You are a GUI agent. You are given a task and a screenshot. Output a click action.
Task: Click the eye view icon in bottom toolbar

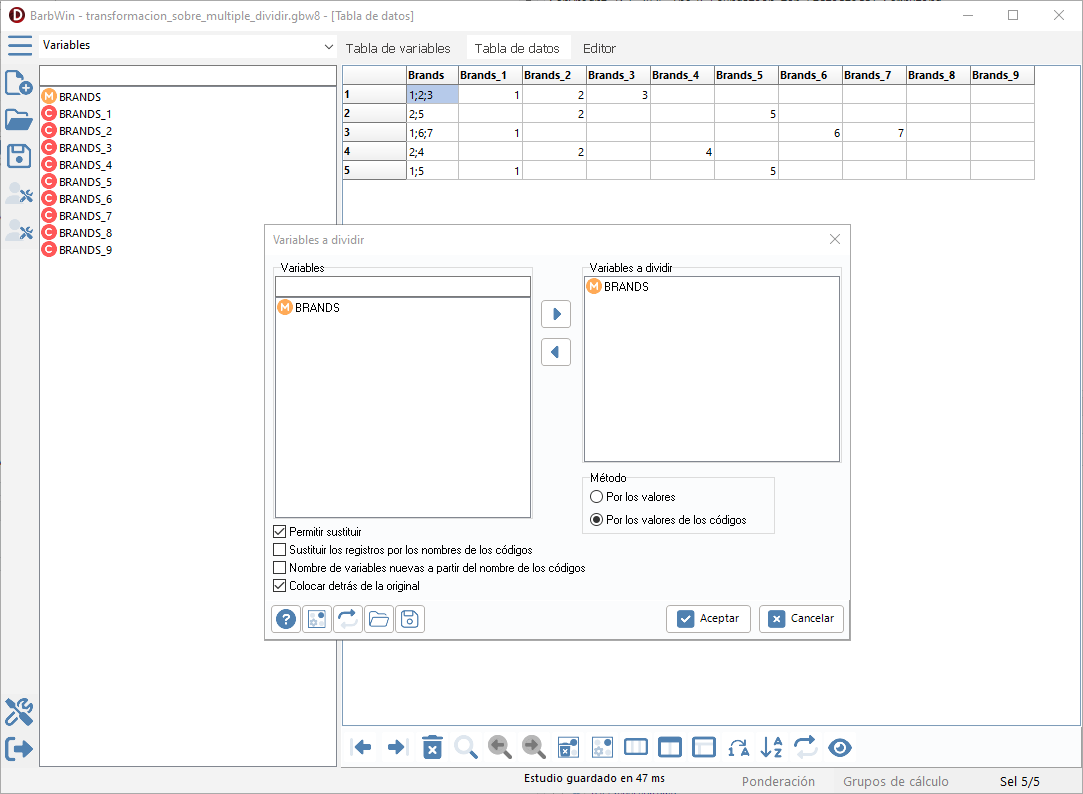840,747
